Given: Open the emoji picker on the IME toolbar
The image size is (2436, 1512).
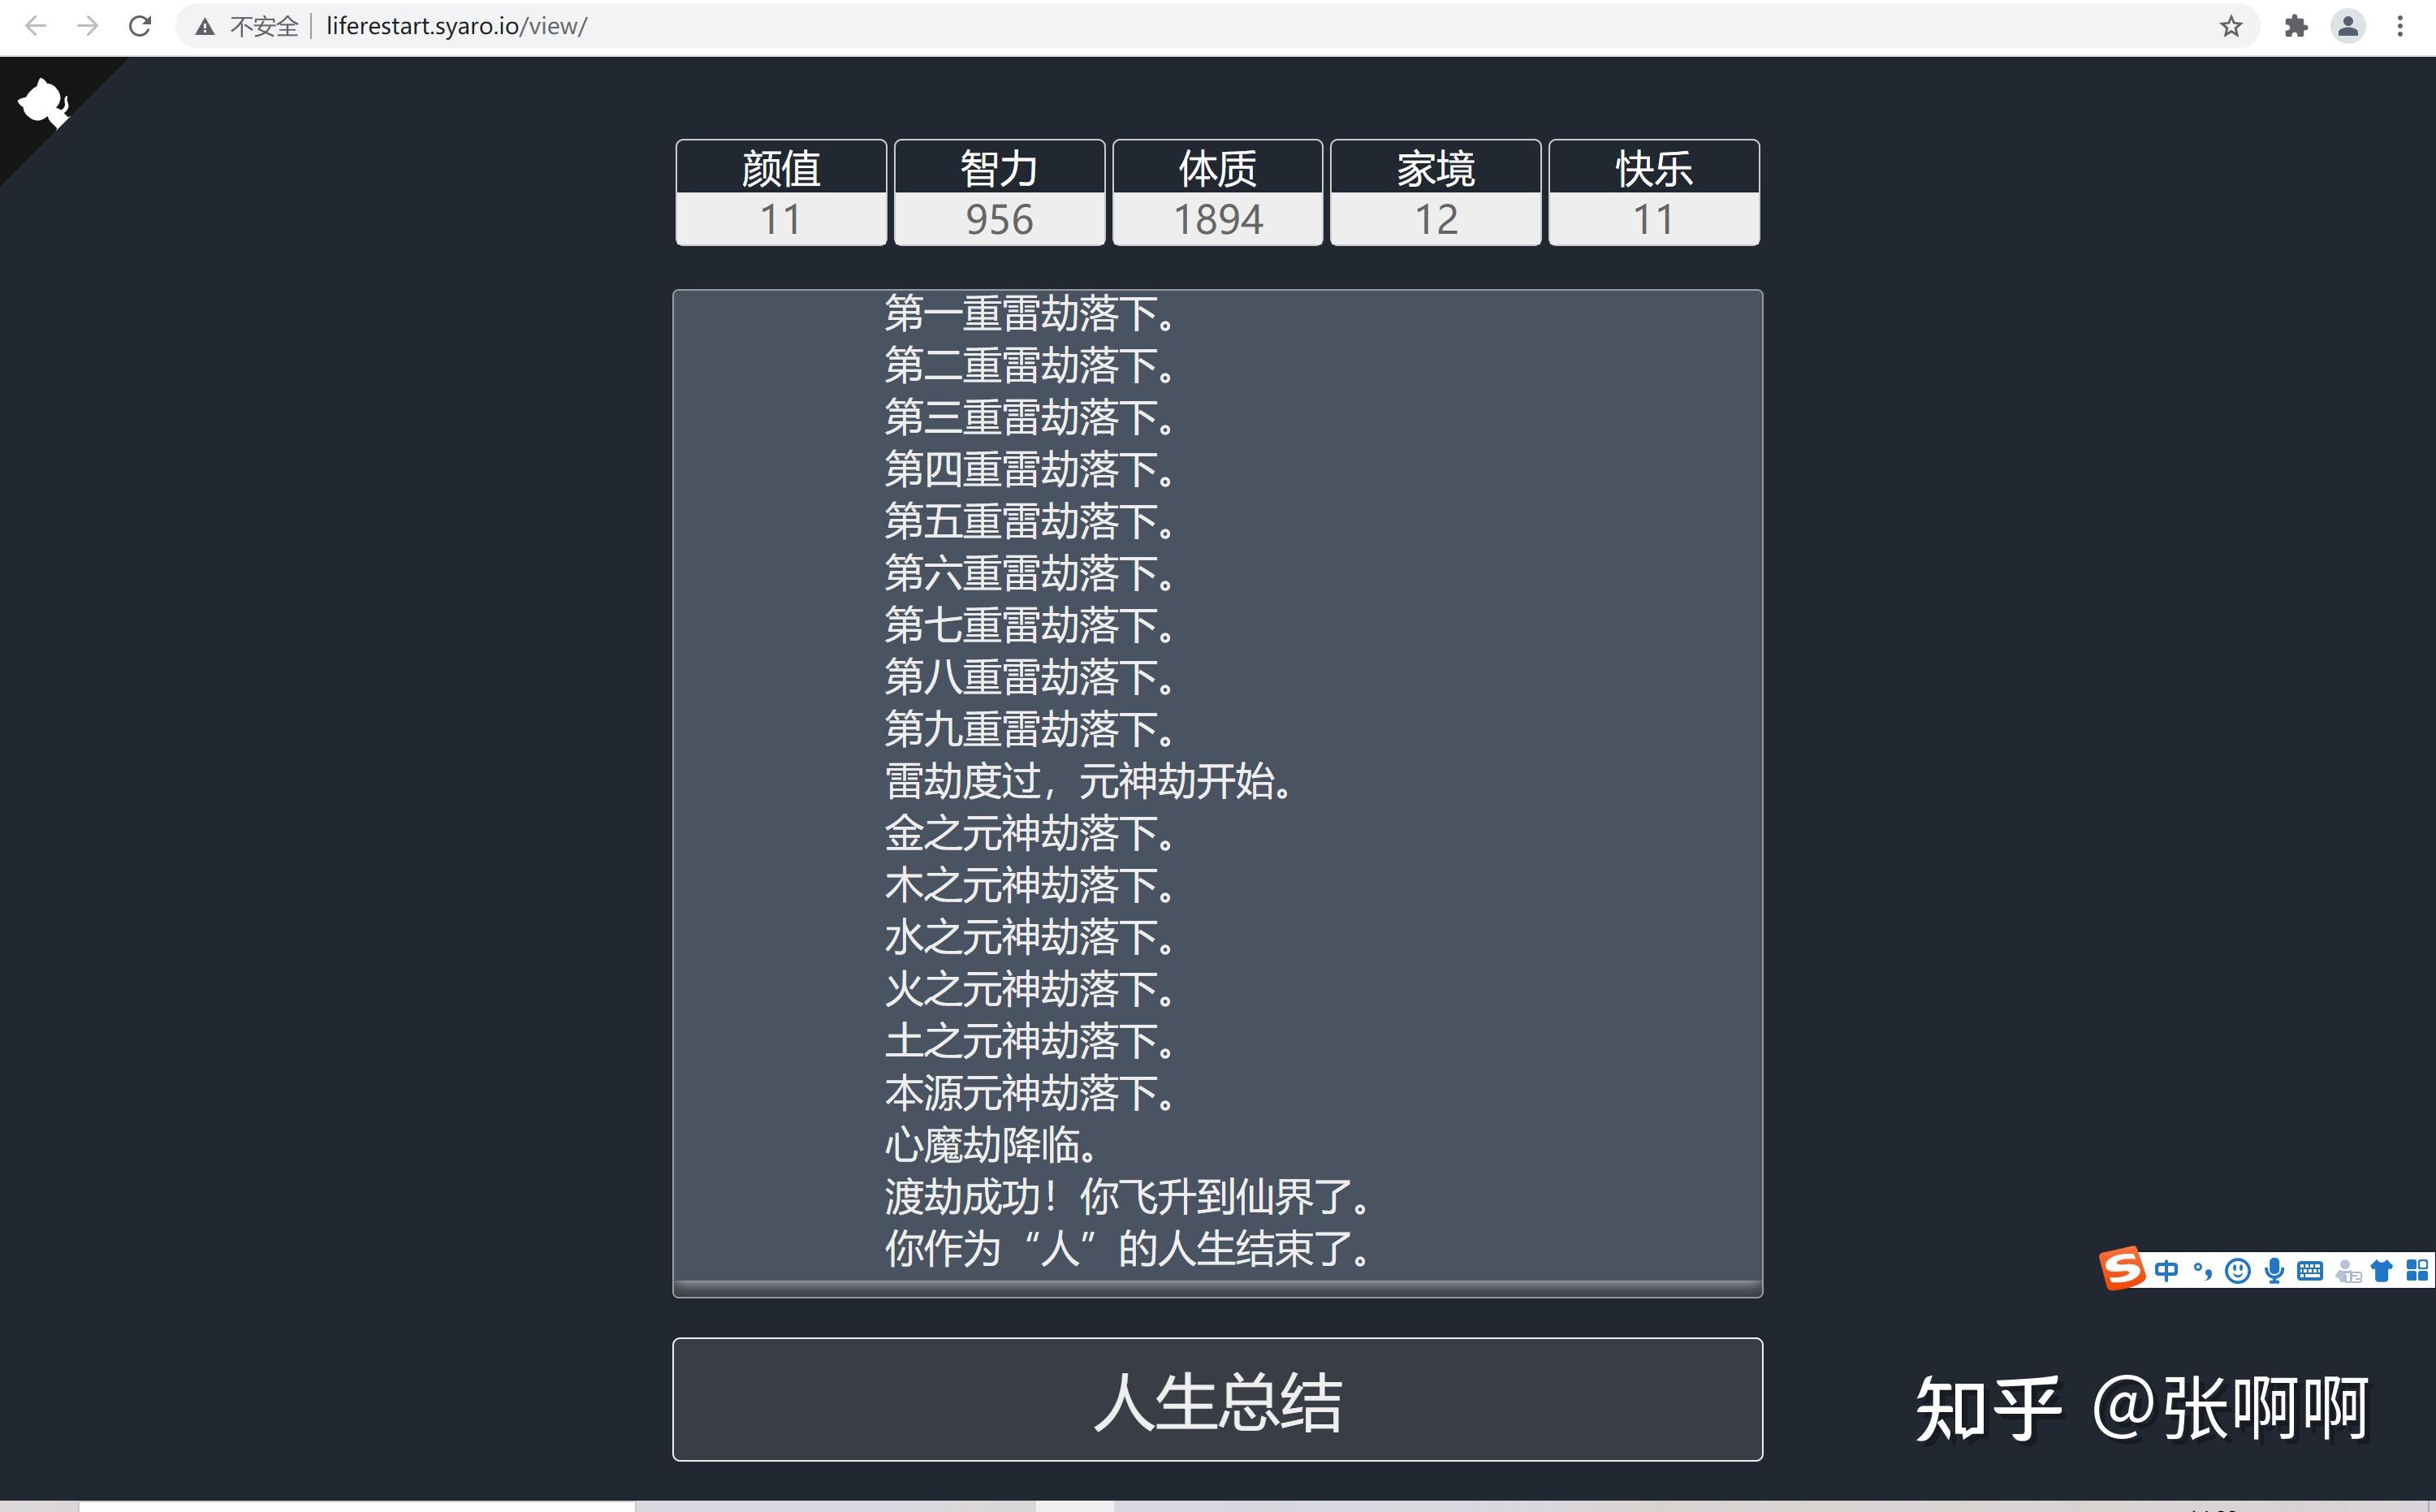Looking at the screenshot, I should 2238,1270.
